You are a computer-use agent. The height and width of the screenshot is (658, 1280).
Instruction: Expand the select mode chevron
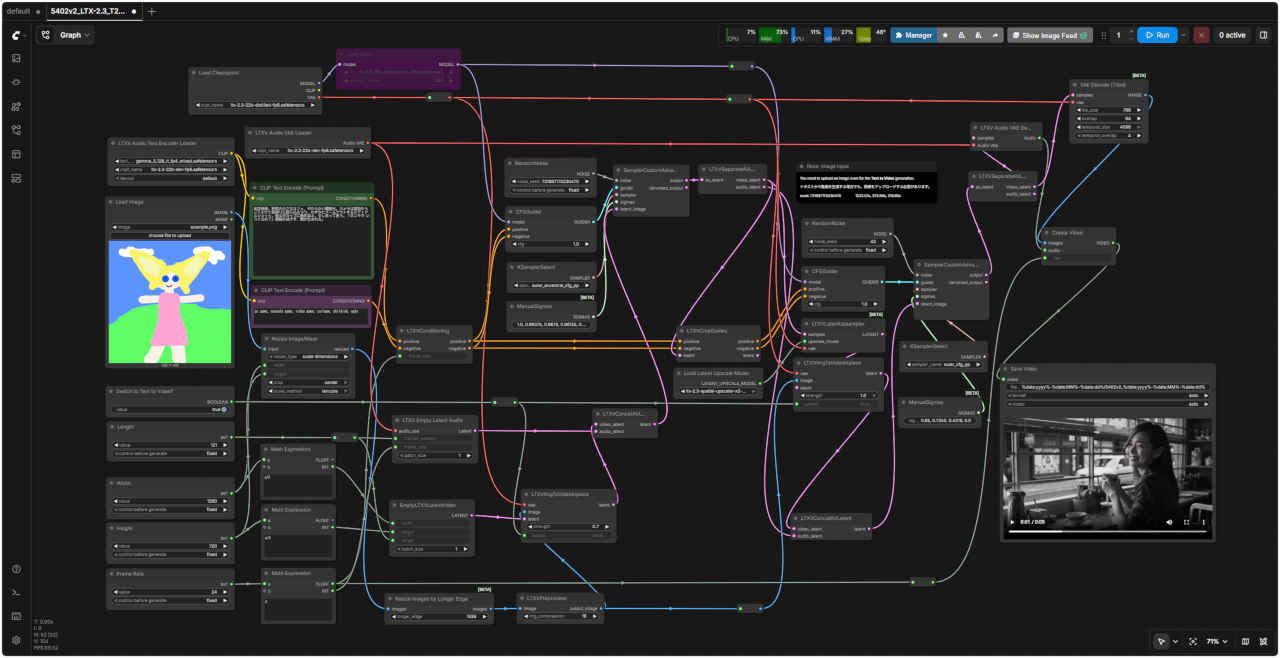click(1175, 641)
